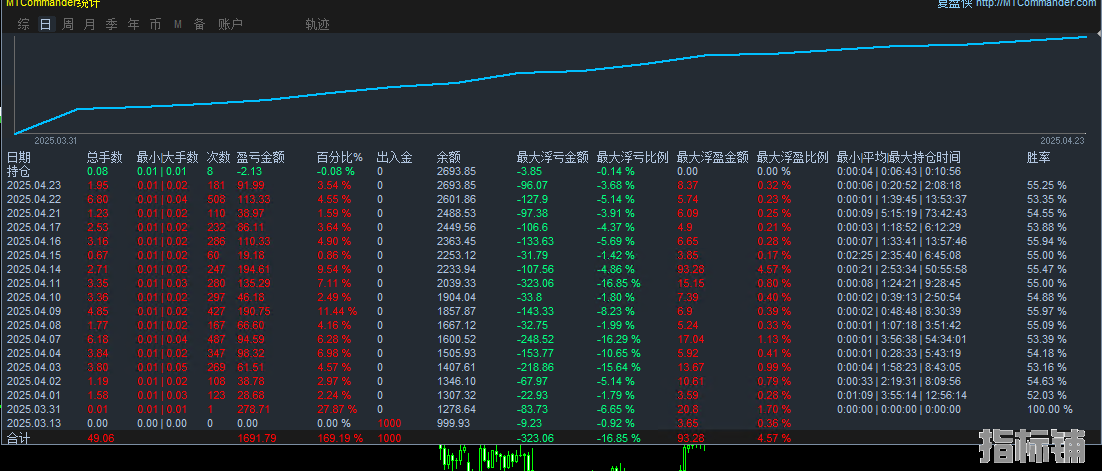The width and height of the screenshot is (1102, 471).
Task: Click the 胜率 column header
Action: 1039,157
